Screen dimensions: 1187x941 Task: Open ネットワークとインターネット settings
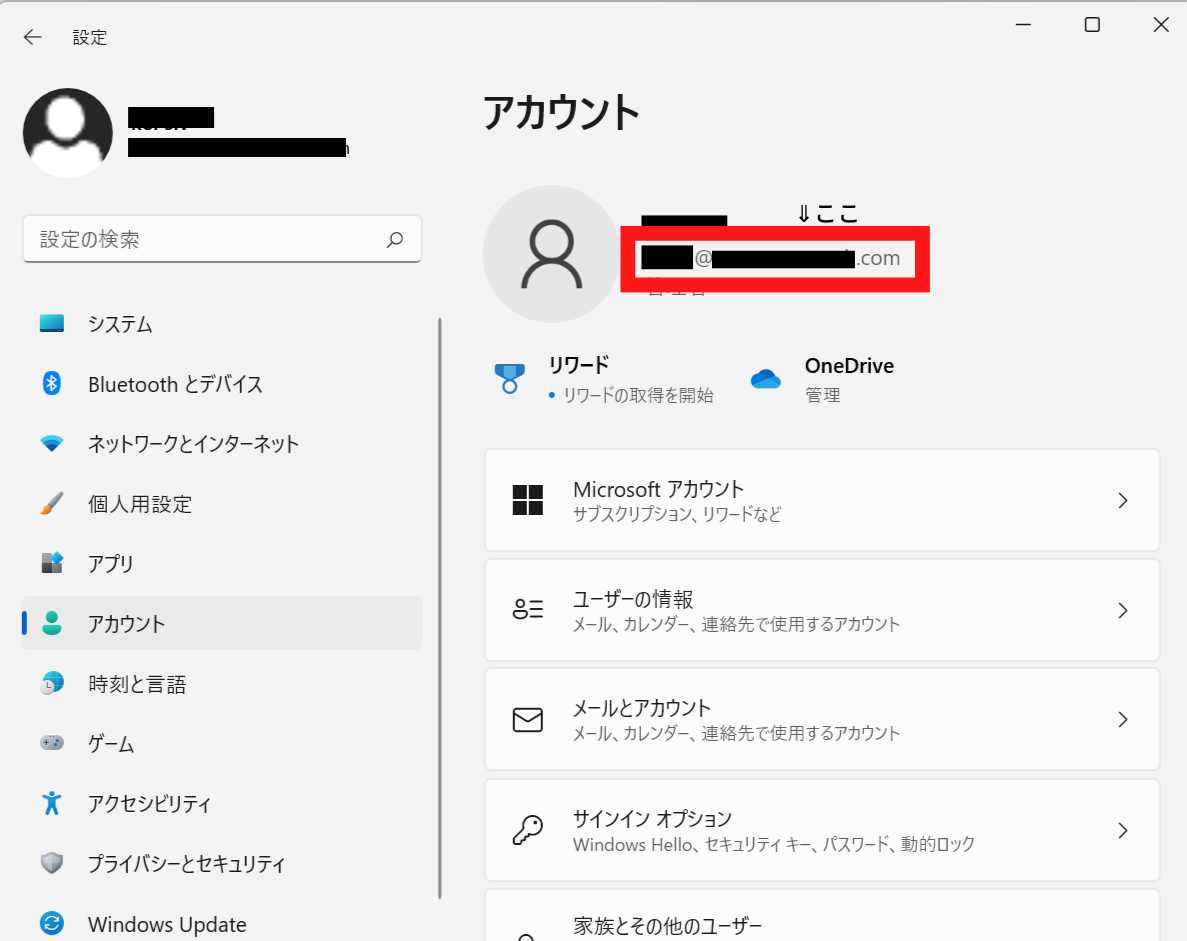(x=193, y=444)
